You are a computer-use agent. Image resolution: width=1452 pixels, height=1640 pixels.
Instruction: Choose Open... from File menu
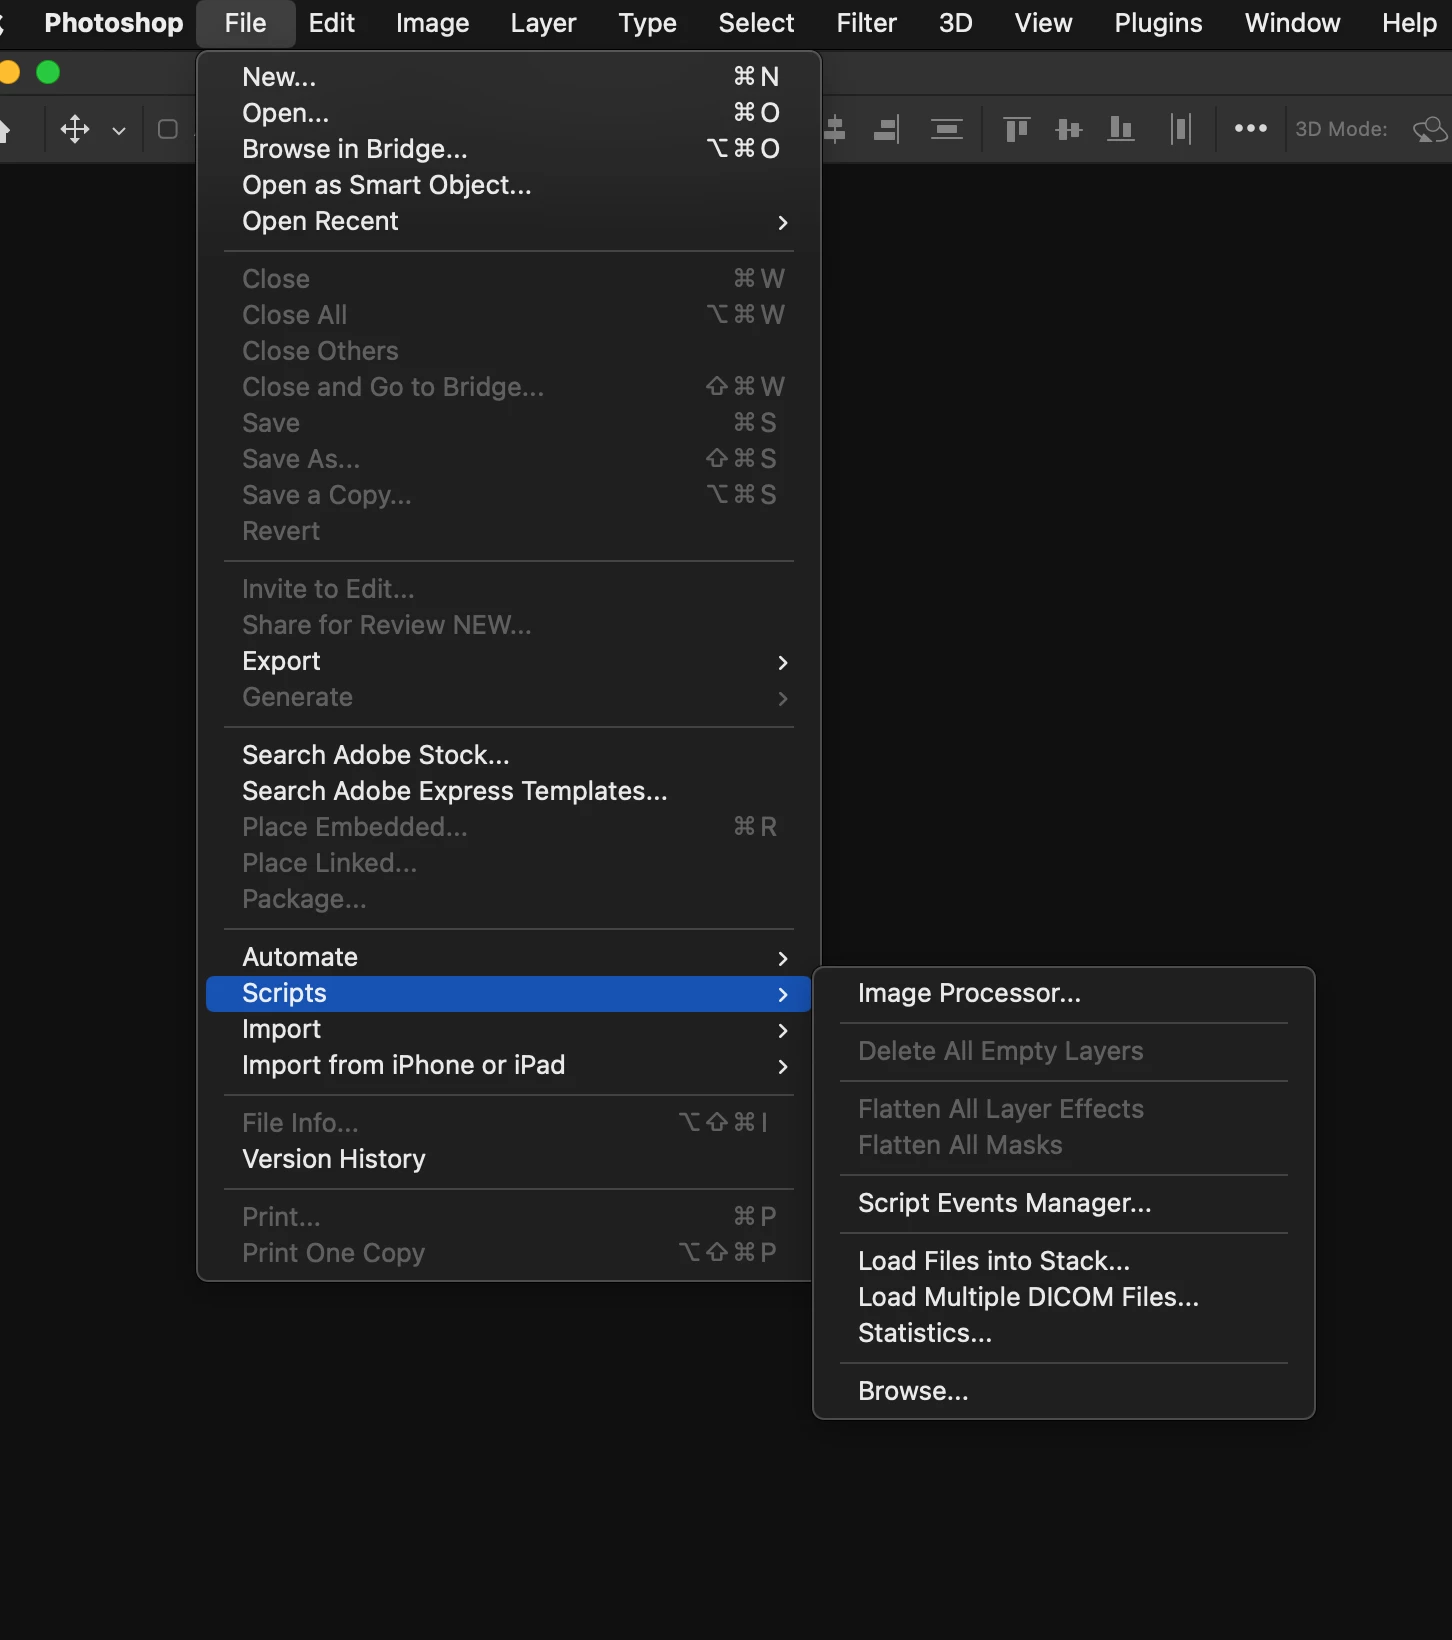click(x=509, y=113)
